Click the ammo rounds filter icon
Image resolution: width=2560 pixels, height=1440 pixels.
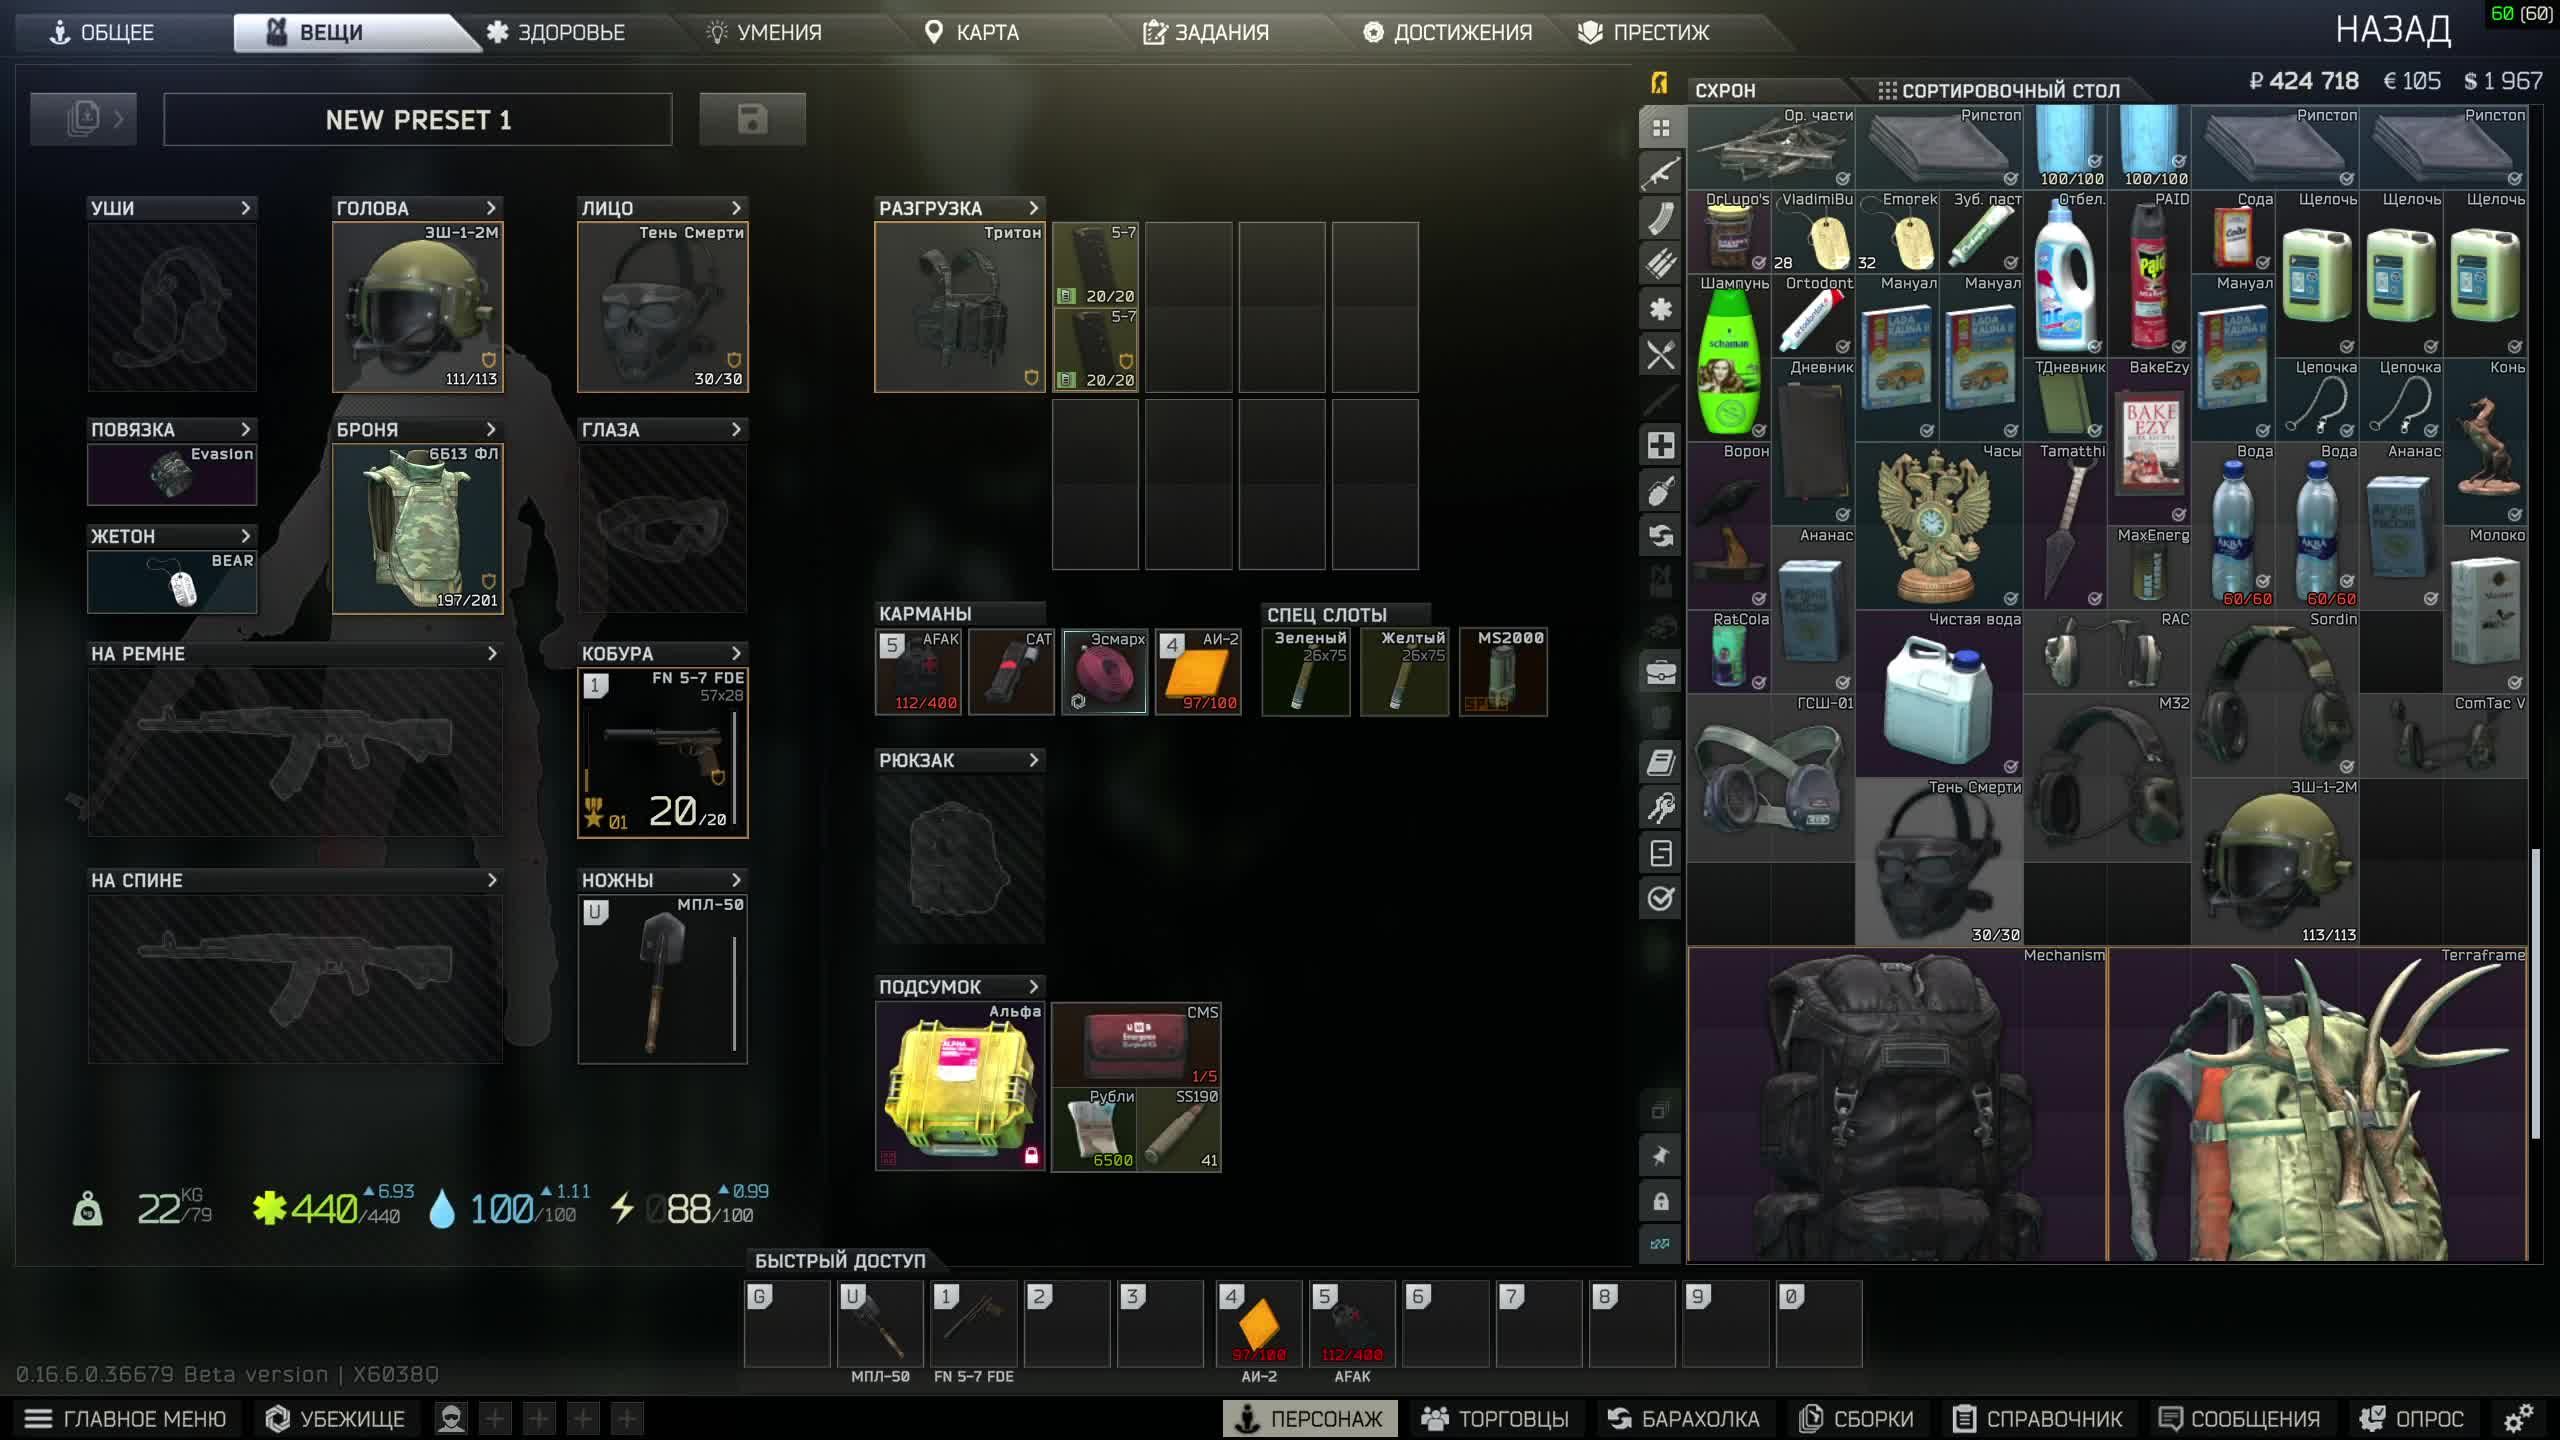coord(1660,263)
